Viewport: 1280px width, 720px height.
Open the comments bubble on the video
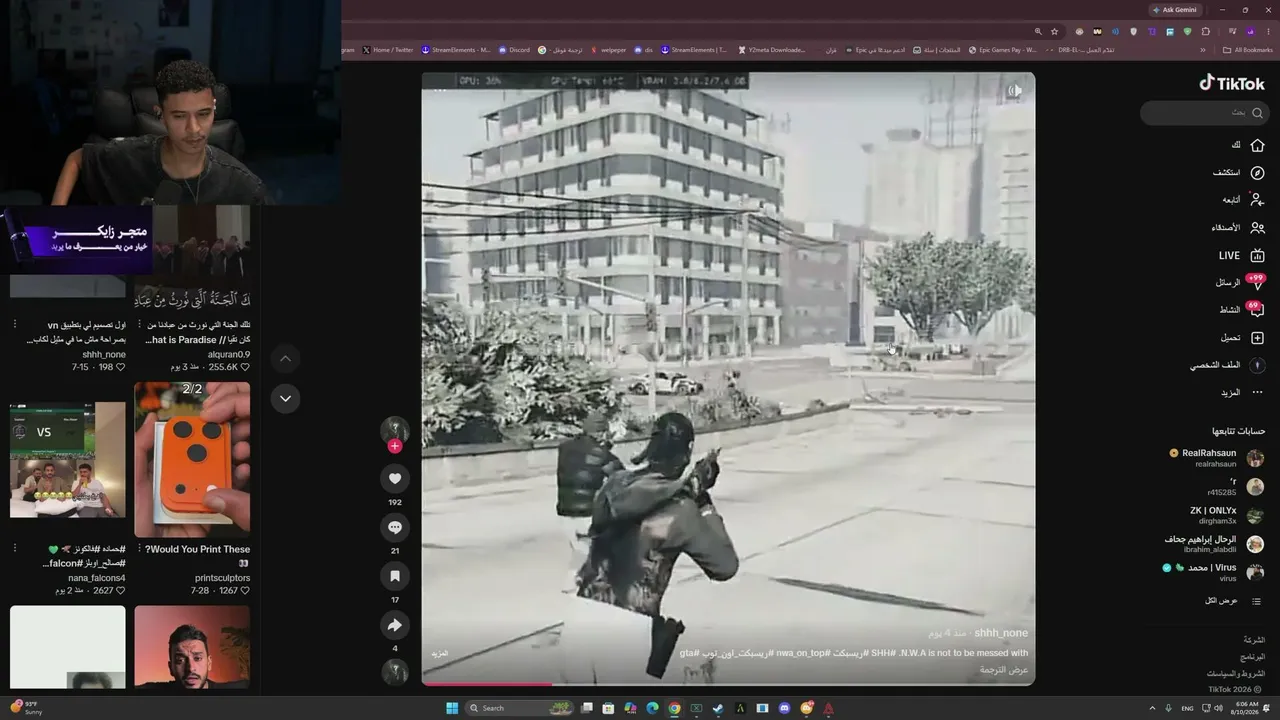click(395, 527)
